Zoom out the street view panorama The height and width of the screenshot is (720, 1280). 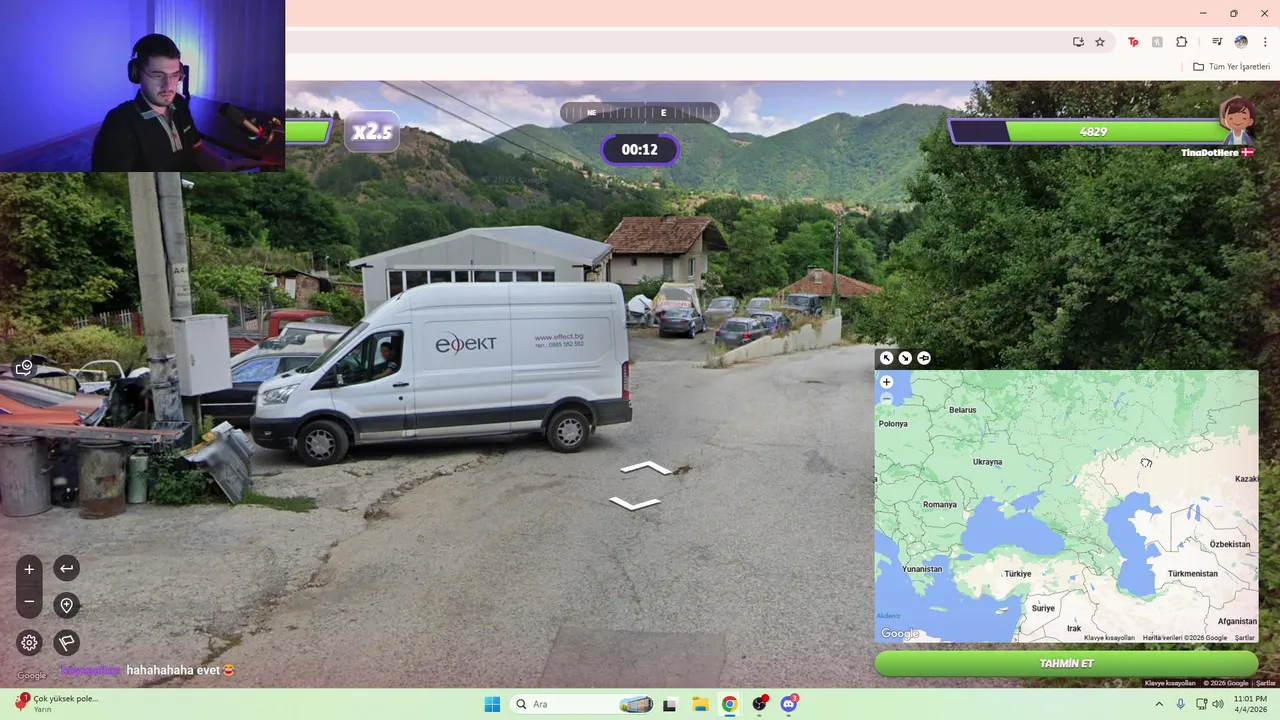29,601
